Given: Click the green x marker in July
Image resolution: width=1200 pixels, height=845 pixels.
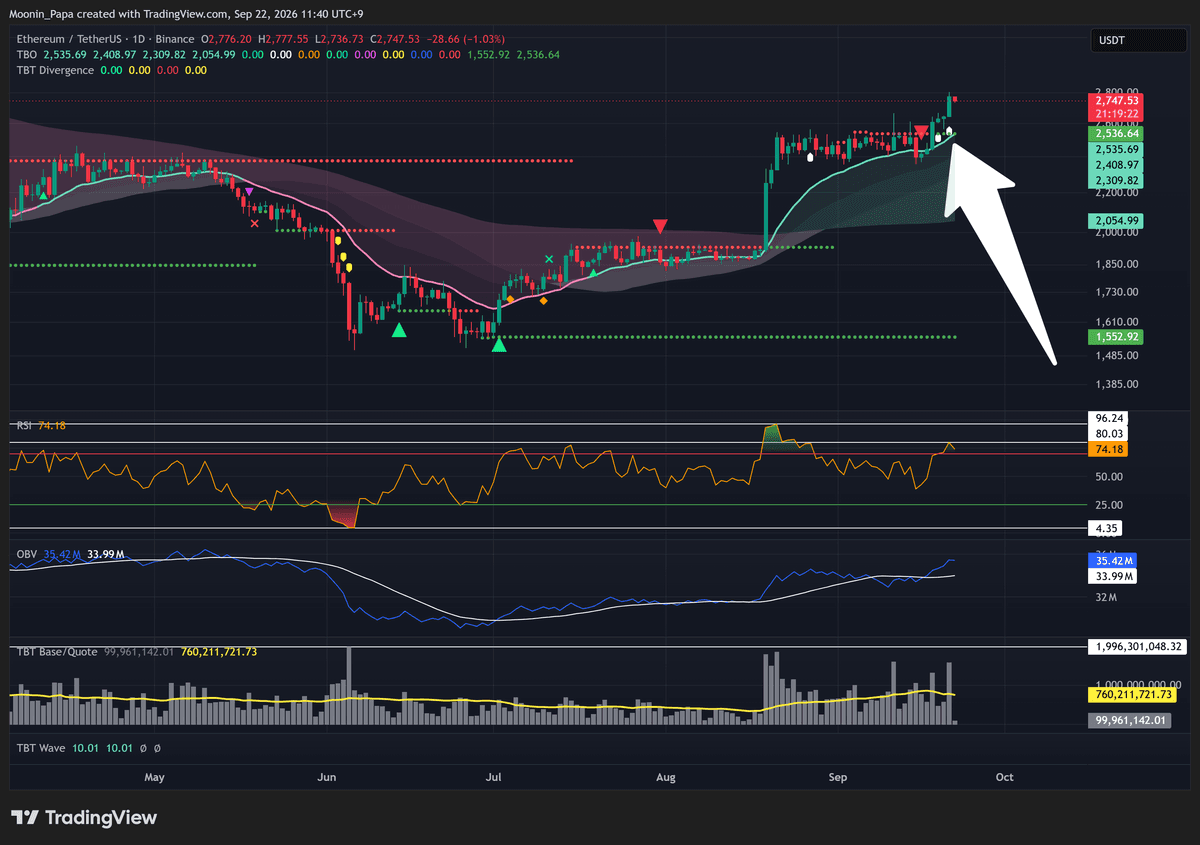Looking at the screenshot, I should click(x=549, y=259).
